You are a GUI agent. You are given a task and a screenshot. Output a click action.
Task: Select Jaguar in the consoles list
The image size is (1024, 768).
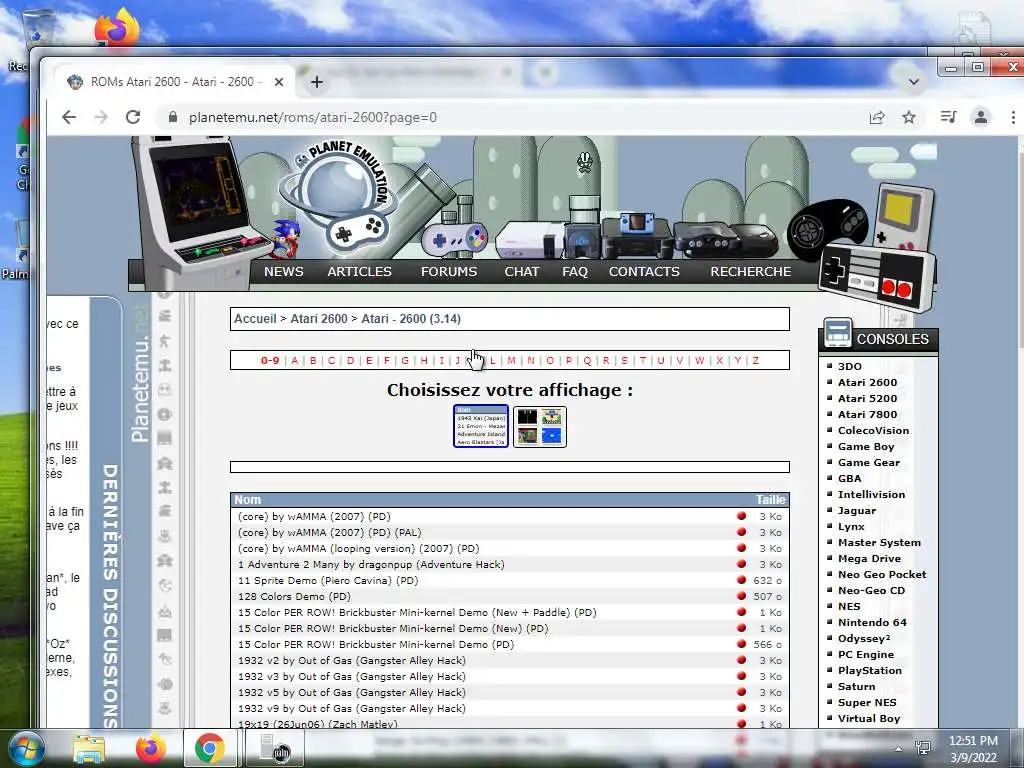pyautogui.click(x=857, y=511)
